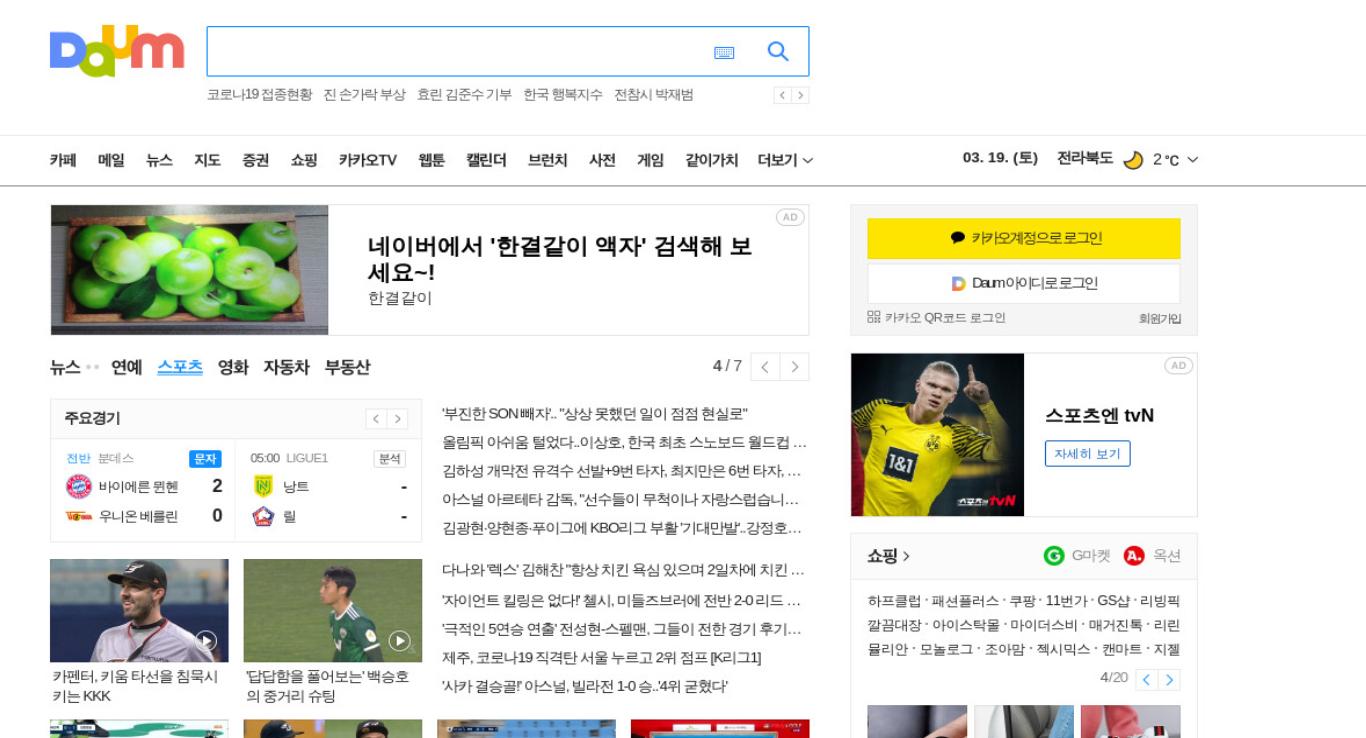Open headline '제주, 코로나19 직격탄 서울 누르고'
The image size is (1366, 738).
click(x=601, y=658)
